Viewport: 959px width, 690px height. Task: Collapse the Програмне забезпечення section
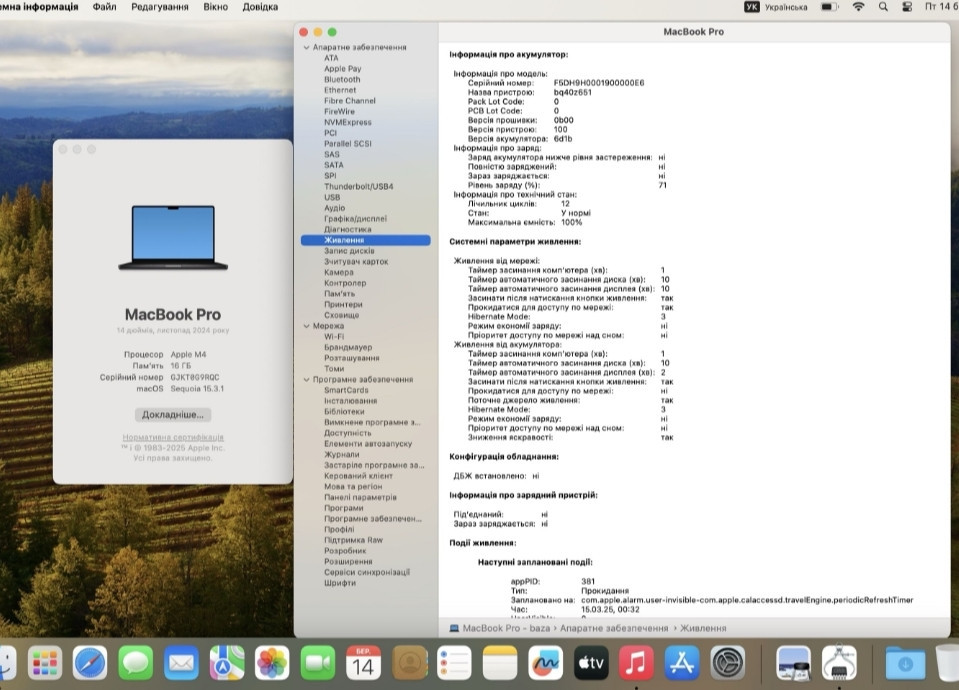pyautogui.click(x=307, y=380)
